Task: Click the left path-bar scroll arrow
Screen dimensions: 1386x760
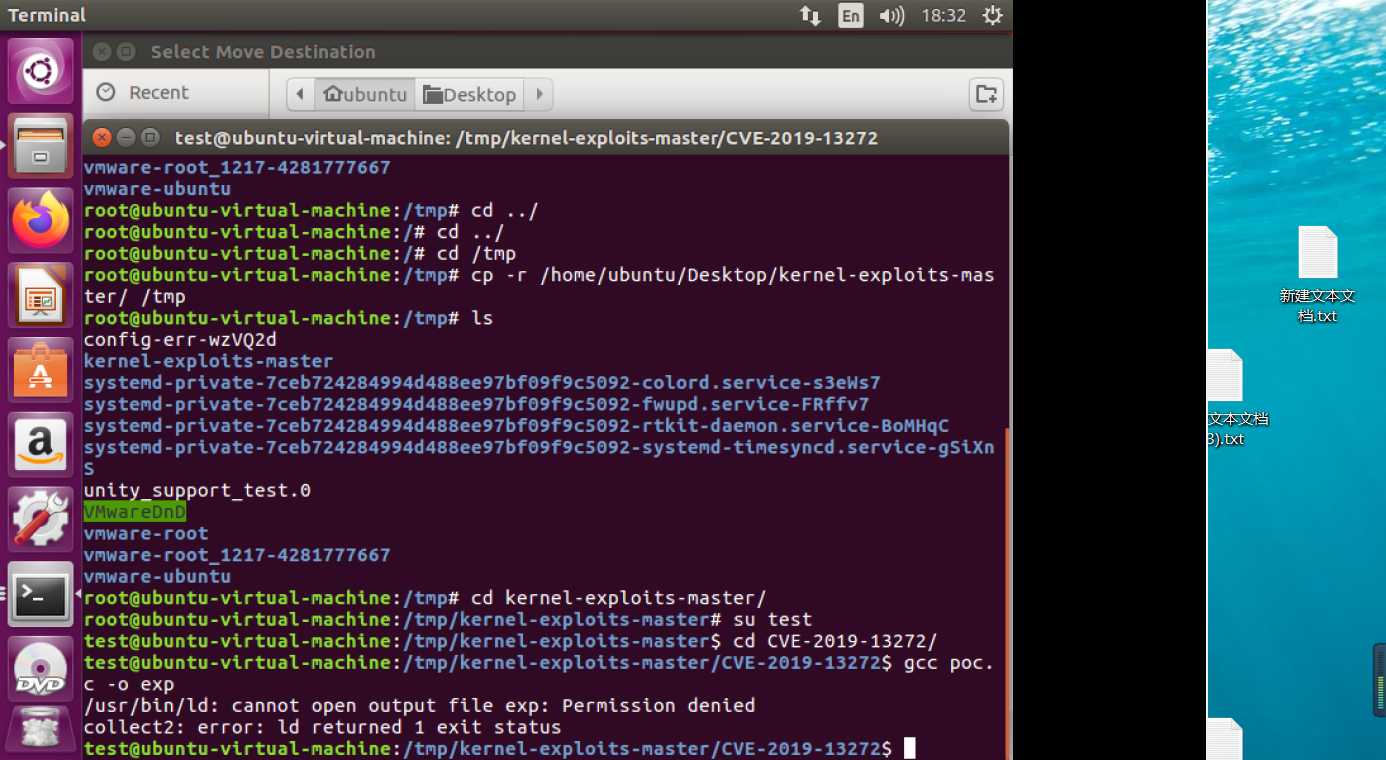Action: (x=300, y=95)
